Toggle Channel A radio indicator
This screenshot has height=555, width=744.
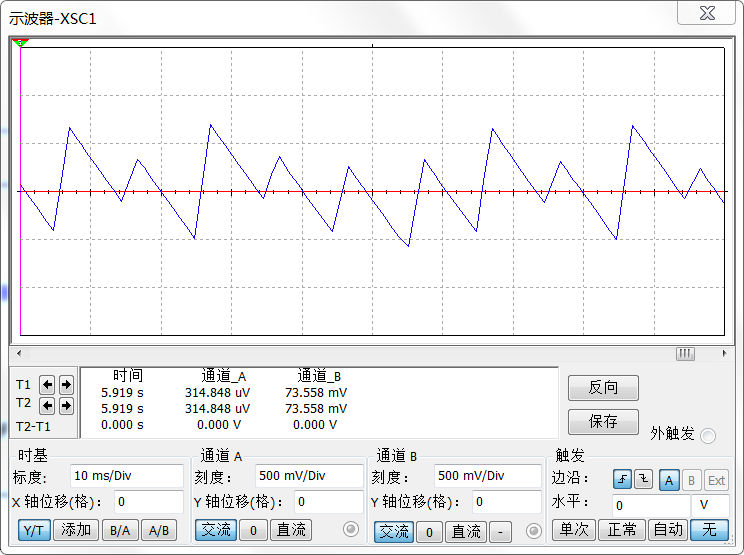(351, 529)
